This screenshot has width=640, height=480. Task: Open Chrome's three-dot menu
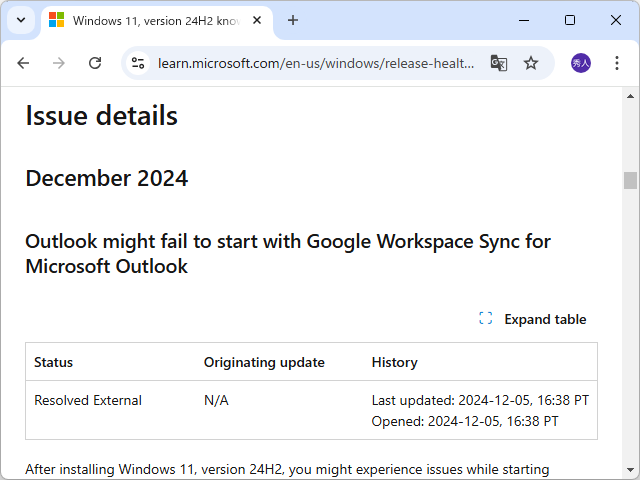tap(616, 63)
